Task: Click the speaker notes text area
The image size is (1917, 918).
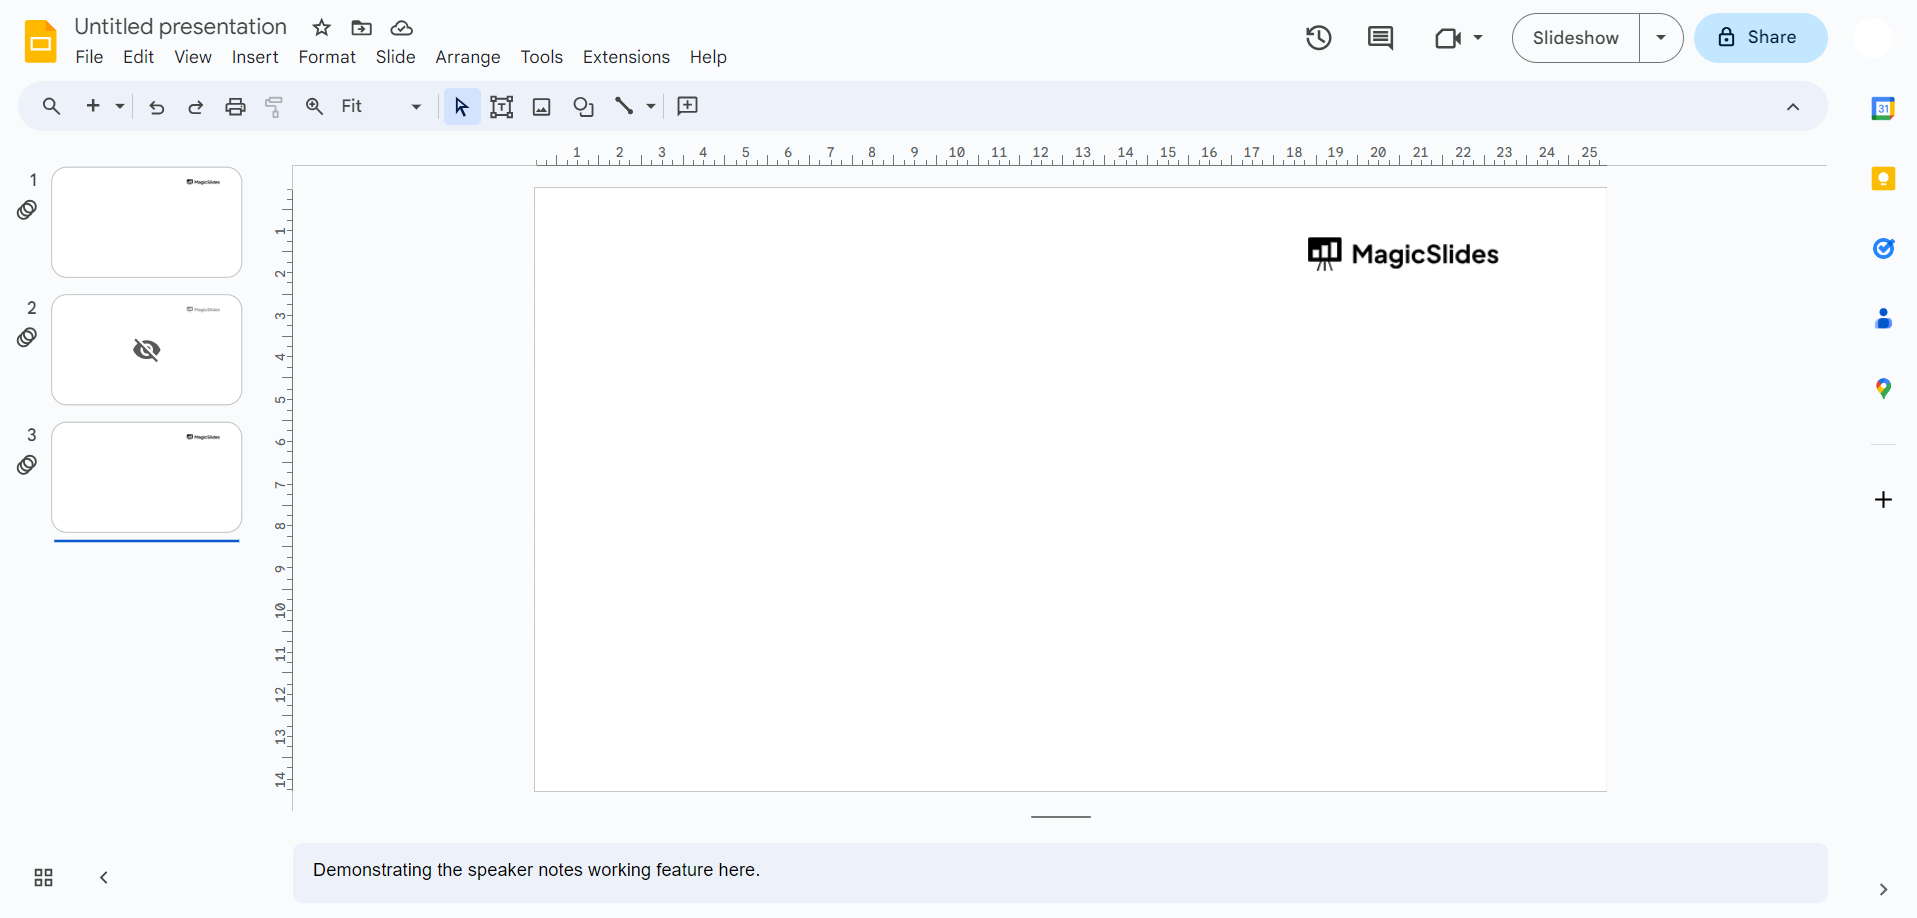Action: (1060, 872)
